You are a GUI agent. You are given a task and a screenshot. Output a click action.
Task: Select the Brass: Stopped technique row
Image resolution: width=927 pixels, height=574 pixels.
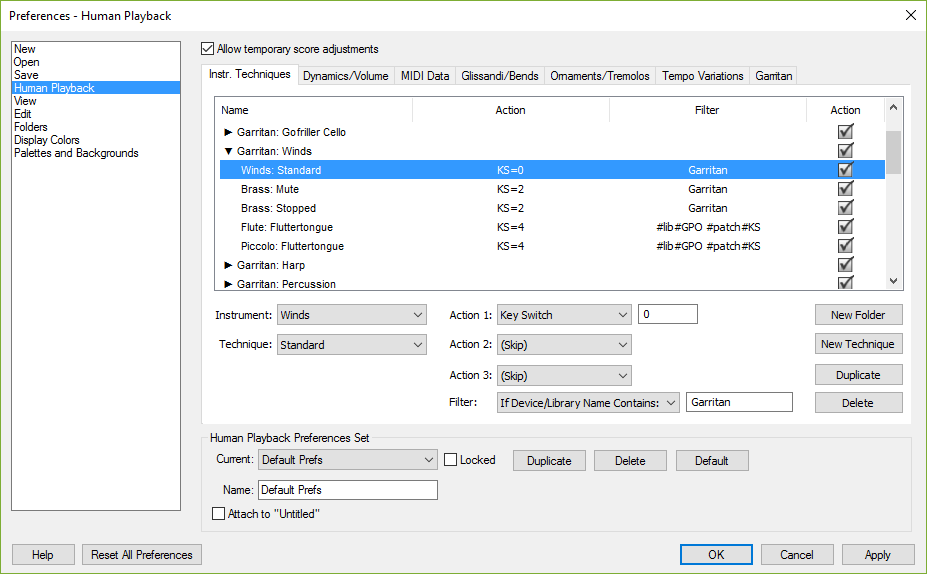click(x=552, y=208)
